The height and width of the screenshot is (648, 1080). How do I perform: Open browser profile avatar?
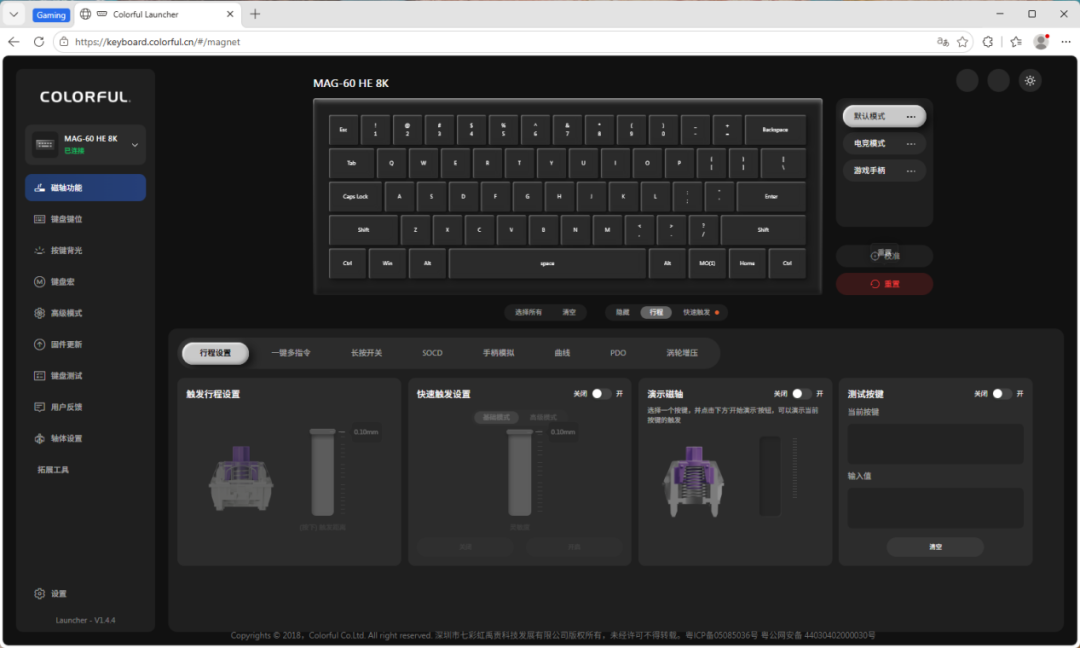point(1041,42)
